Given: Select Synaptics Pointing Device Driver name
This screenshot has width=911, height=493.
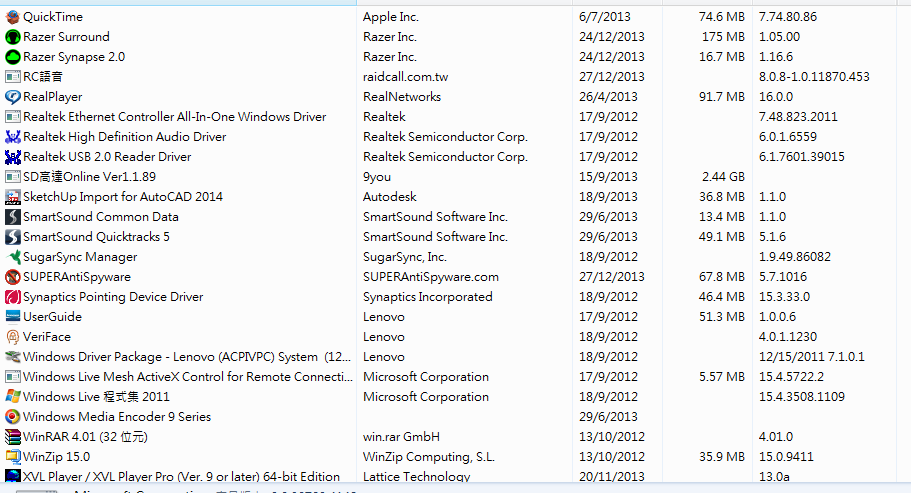Looking at the screenshot, I should point(113,297).
